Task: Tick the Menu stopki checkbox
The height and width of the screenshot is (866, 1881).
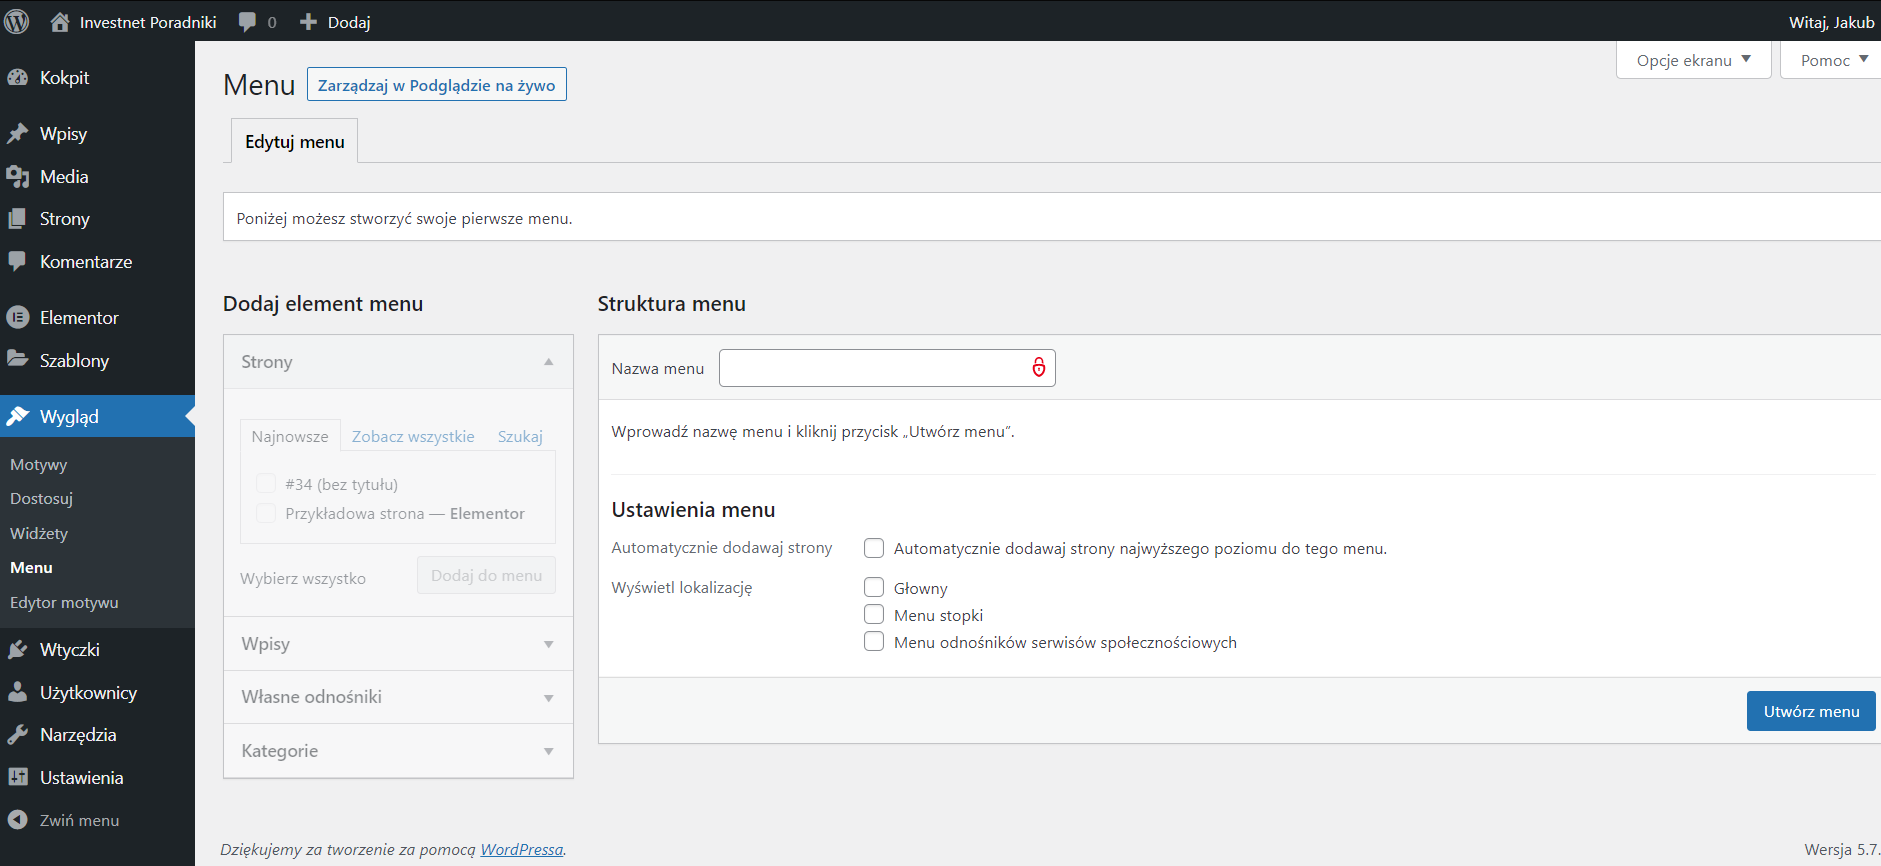Action: (874, 614)
